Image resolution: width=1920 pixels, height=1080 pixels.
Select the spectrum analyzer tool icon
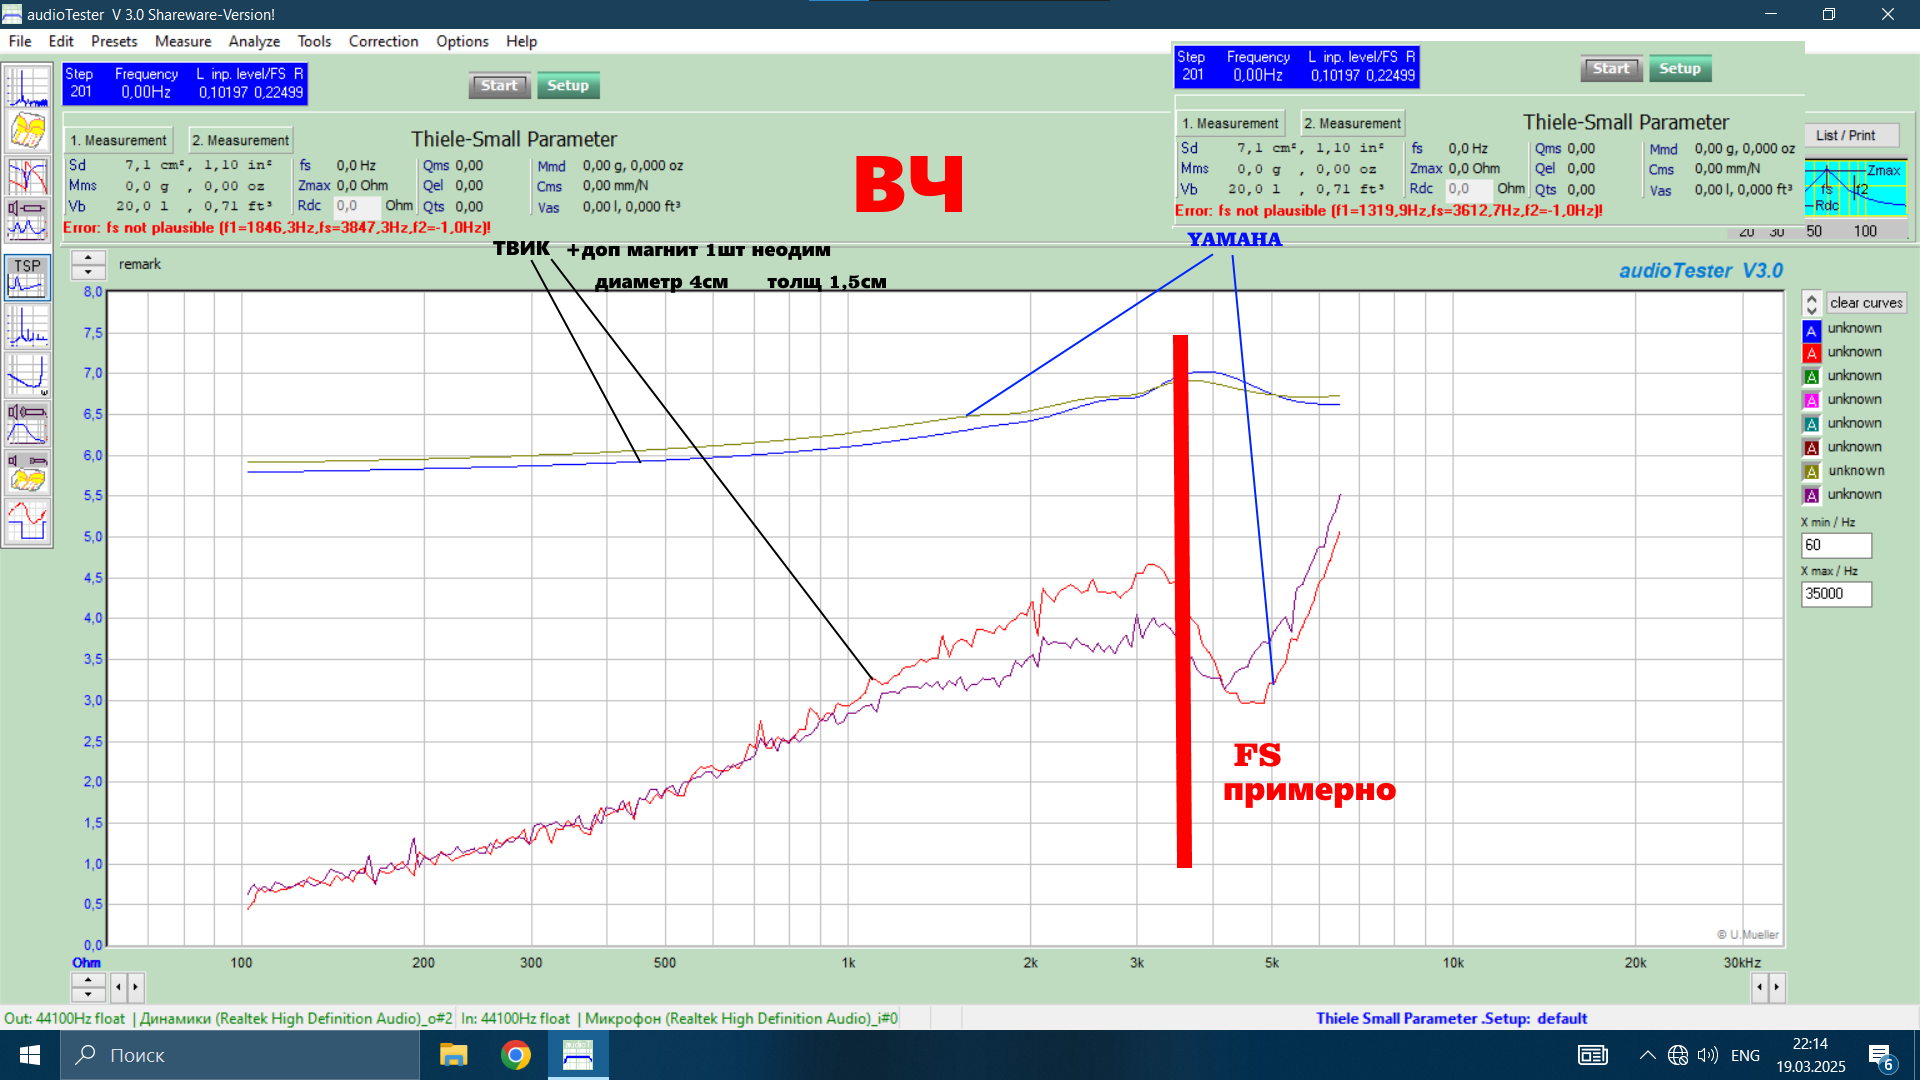27,87
